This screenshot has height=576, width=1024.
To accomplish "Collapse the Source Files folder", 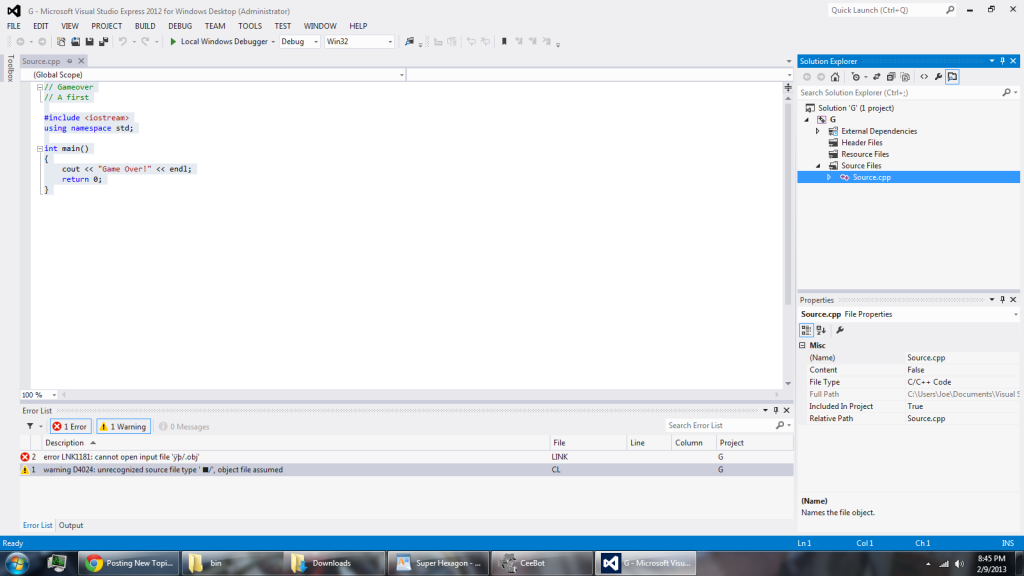I will pyautogui.click(x=818, y=166).
